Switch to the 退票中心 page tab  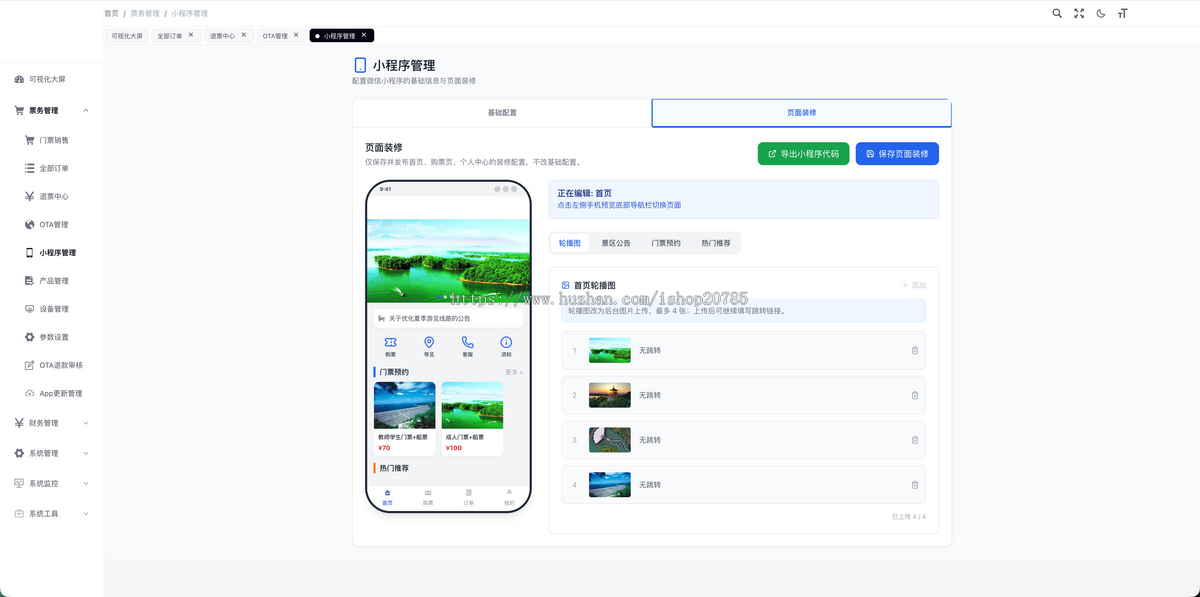coord(222,35)
